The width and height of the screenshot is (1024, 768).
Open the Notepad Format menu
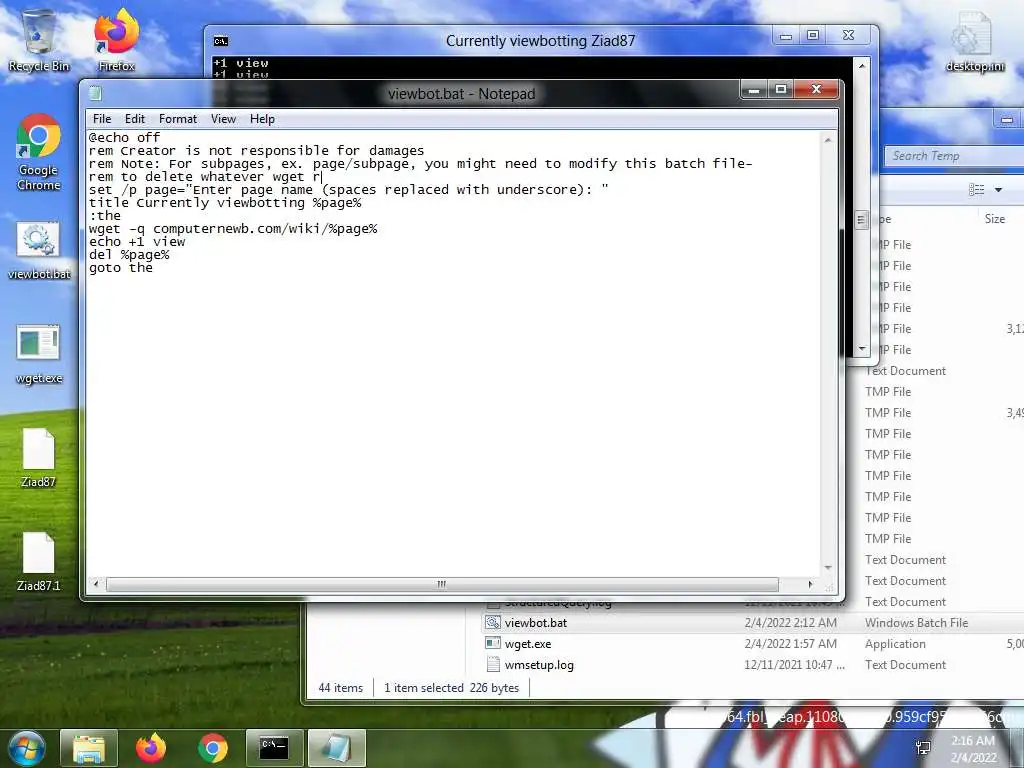pyautogui.click(x=178, y=119)
